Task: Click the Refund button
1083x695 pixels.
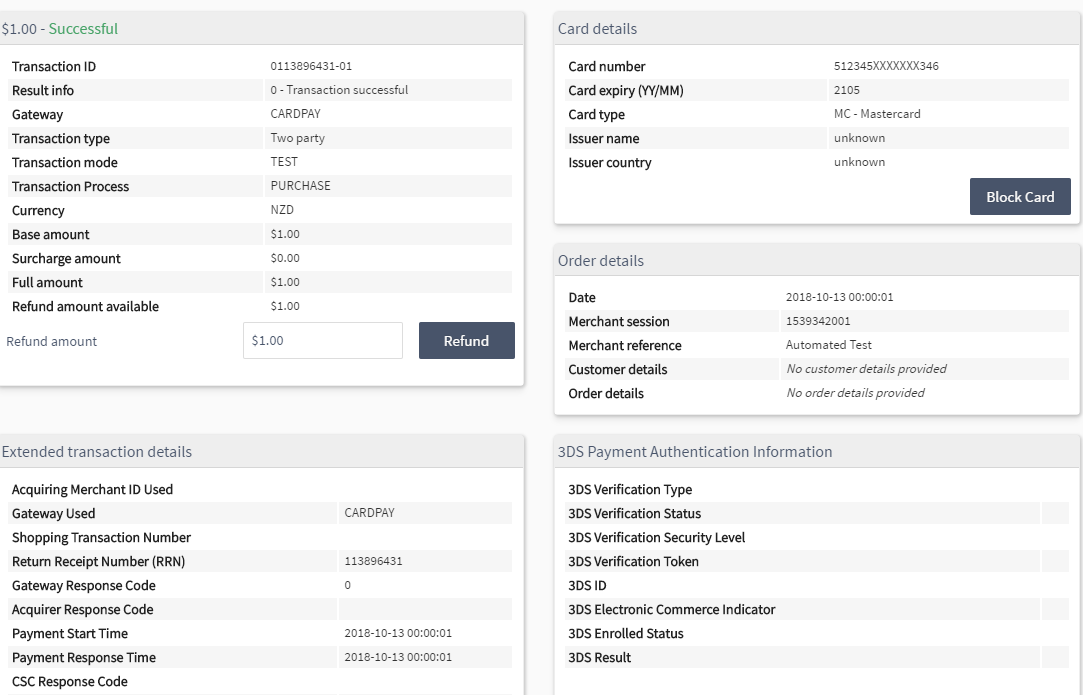Action: 466,341
